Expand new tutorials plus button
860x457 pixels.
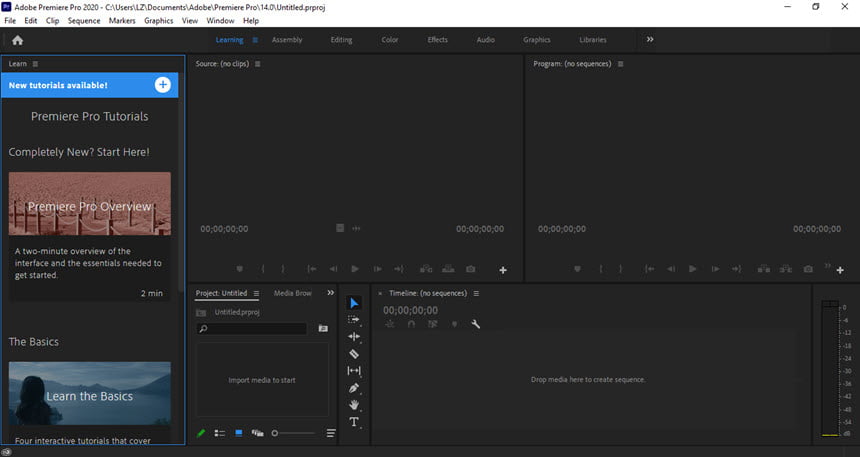tap(162, 84)
